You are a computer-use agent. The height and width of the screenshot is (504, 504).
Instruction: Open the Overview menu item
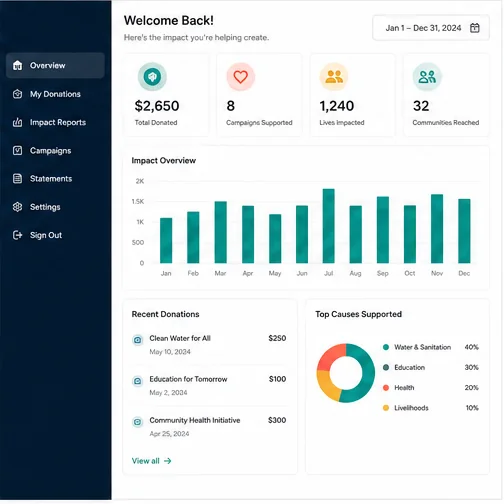[55, 65]
